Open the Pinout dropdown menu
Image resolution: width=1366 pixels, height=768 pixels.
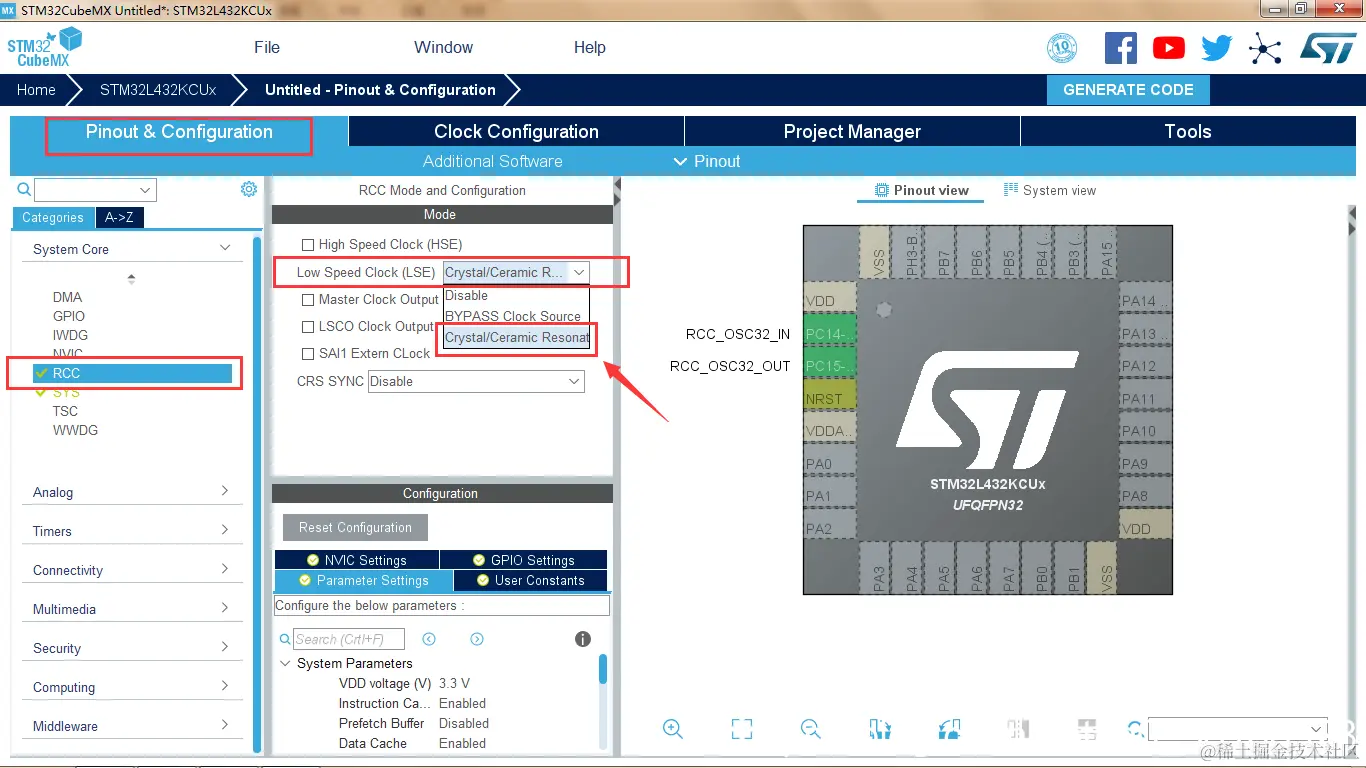point(707,161)
